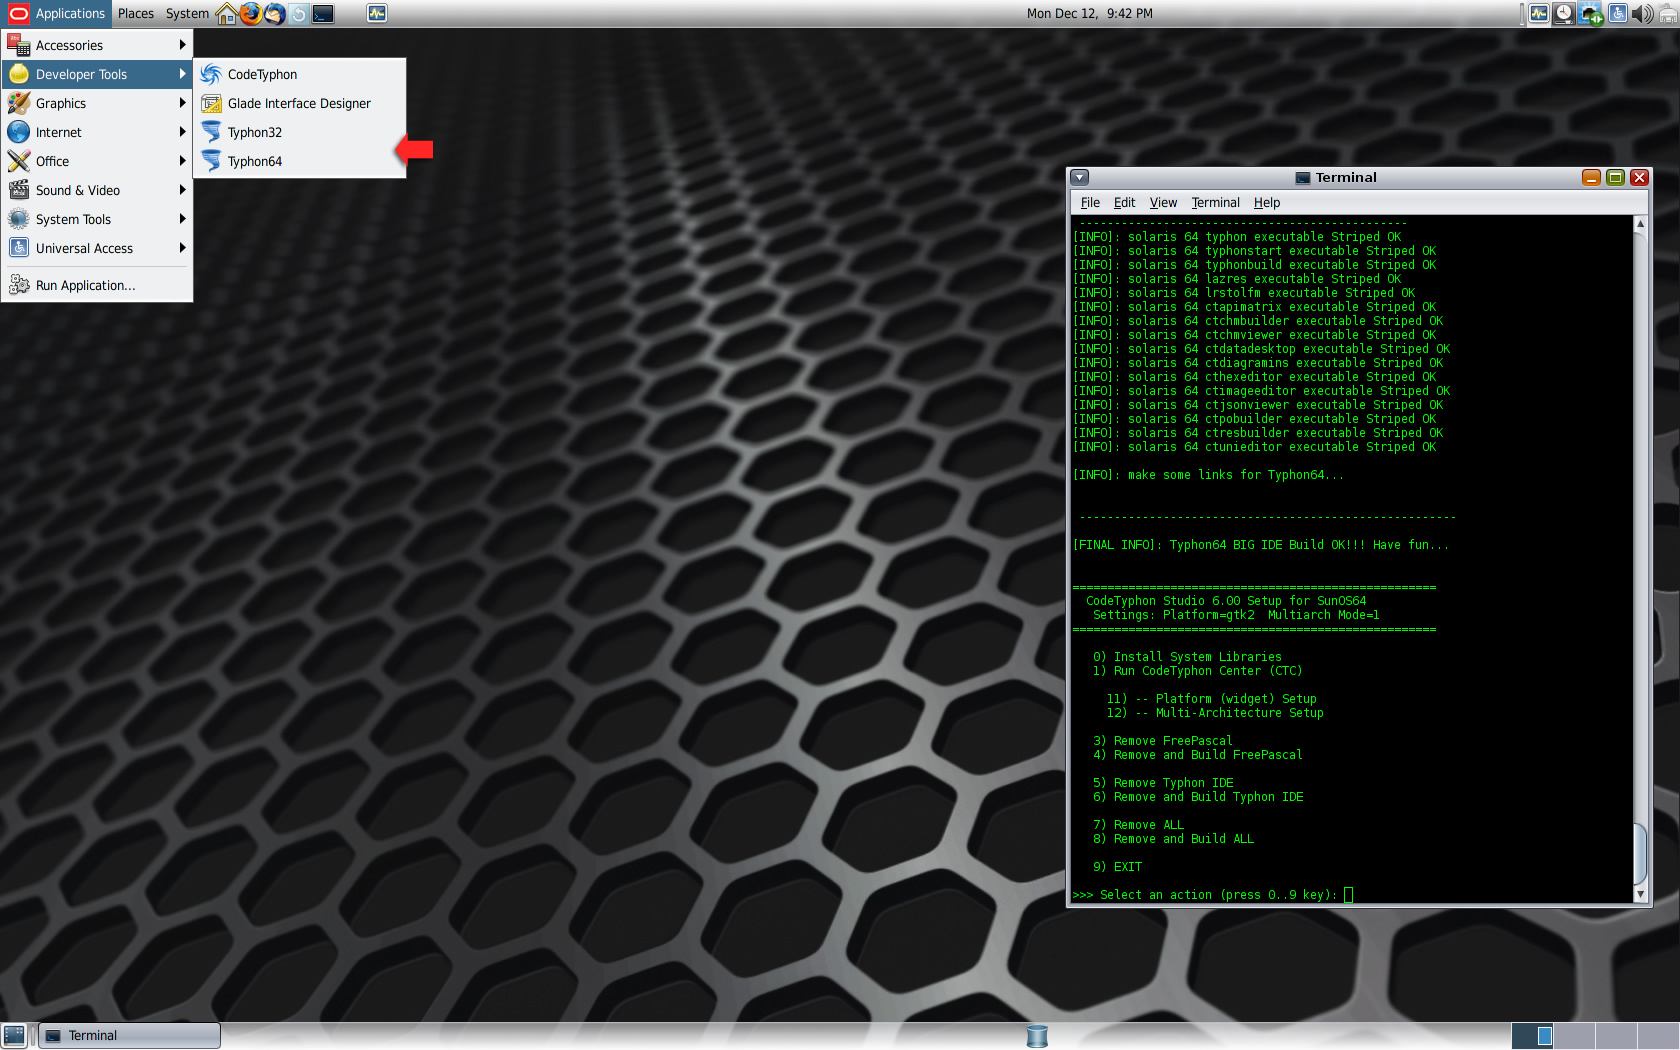Open the Terminal window menu dropdown button

click(1079, 177)
